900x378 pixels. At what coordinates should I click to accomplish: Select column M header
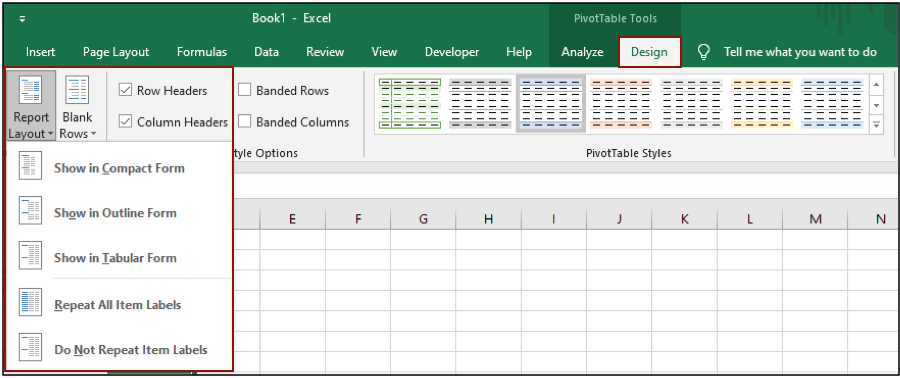tap(815, 219)
